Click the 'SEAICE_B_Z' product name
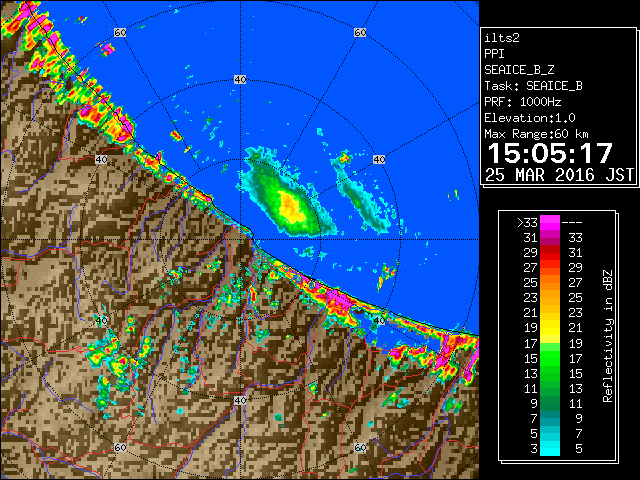 pos(519,70)
